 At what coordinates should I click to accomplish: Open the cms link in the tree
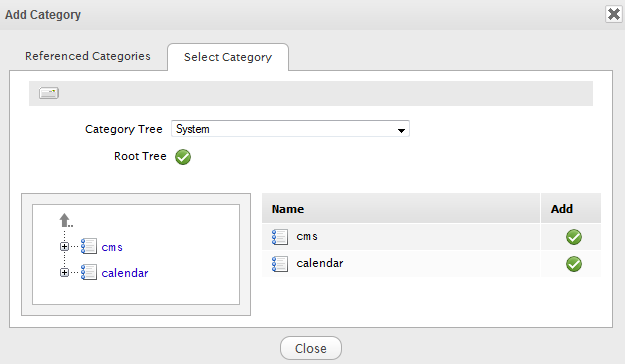[x=112, y=247]
